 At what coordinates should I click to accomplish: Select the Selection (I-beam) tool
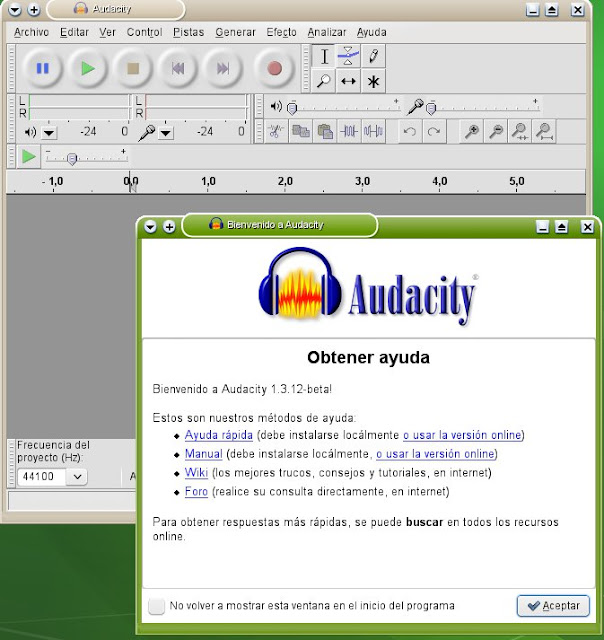pos(324,56)
